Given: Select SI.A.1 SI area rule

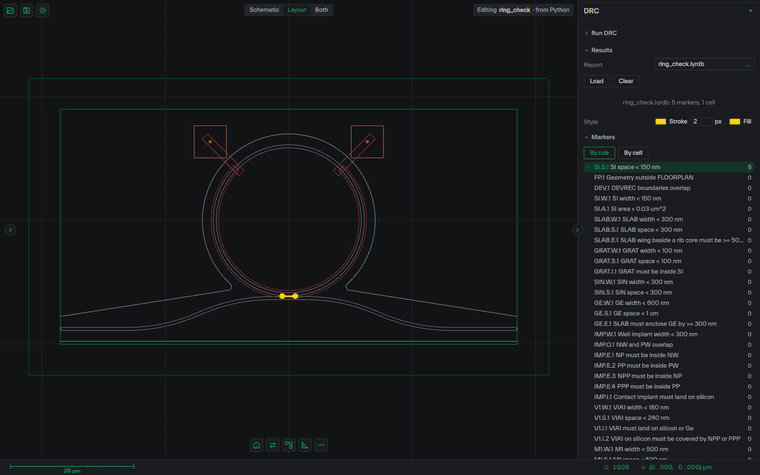Looking at the screenshot, I should [x=668, y=209].
